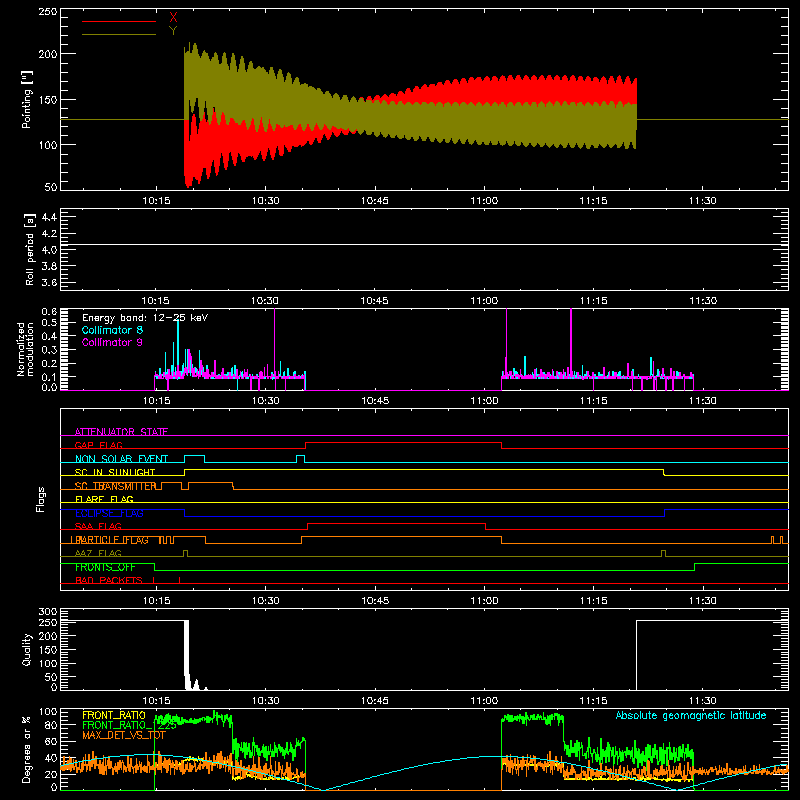
Task: Click the 200 tick on Pointing axis
Action: [x=48, y=54]
